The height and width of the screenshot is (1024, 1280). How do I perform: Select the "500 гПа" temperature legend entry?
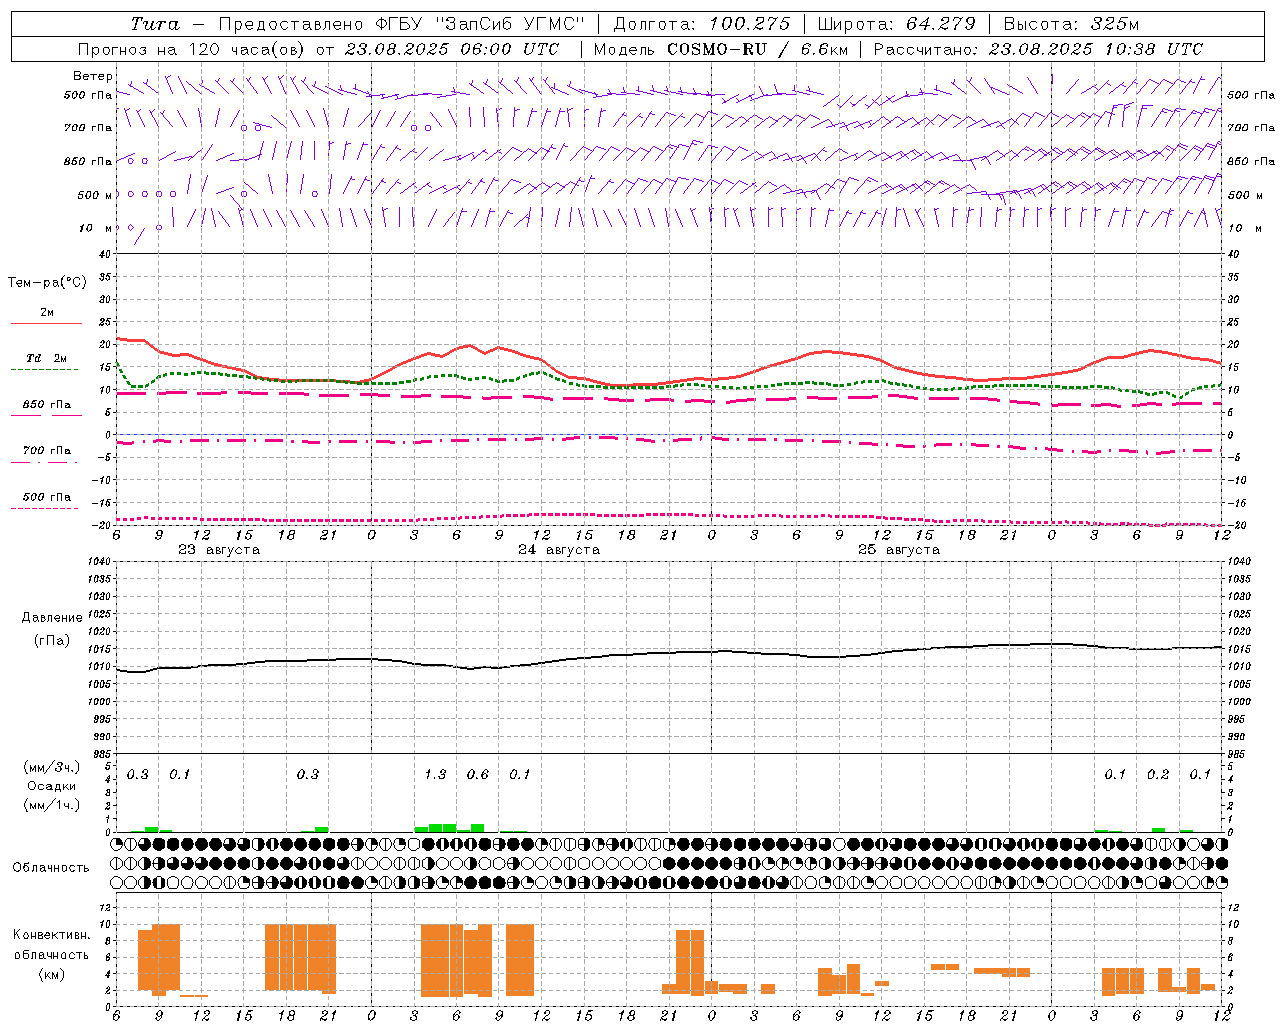click(47, 497)
